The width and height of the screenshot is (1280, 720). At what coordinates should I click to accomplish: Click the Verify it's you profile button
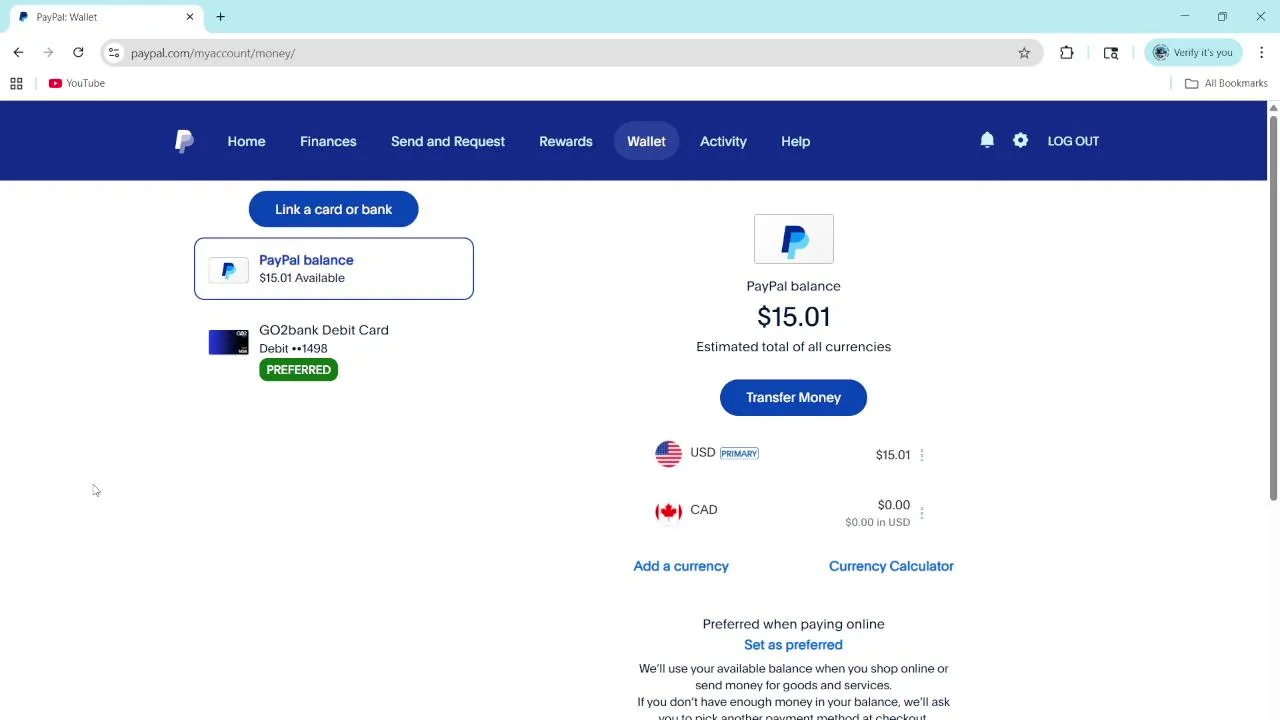point(1193,53)
